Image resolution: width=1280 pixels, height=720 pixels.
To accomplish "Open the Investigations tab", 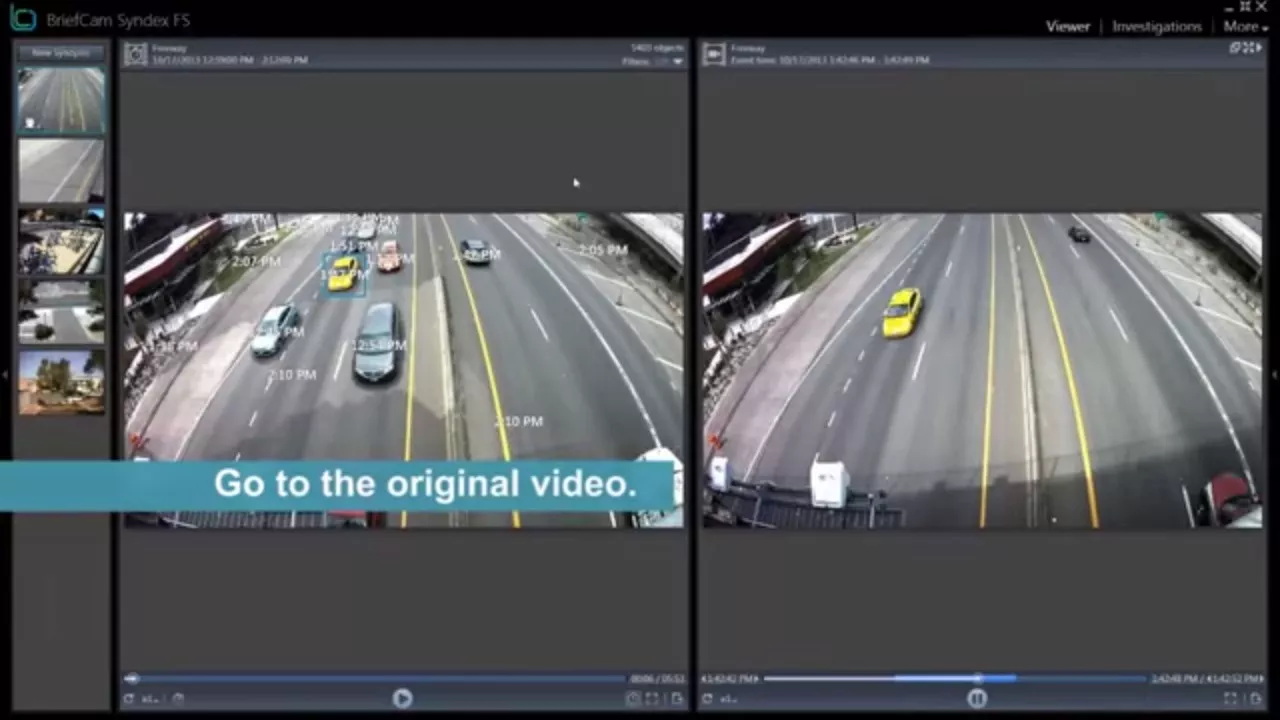I will (1156, 27).
